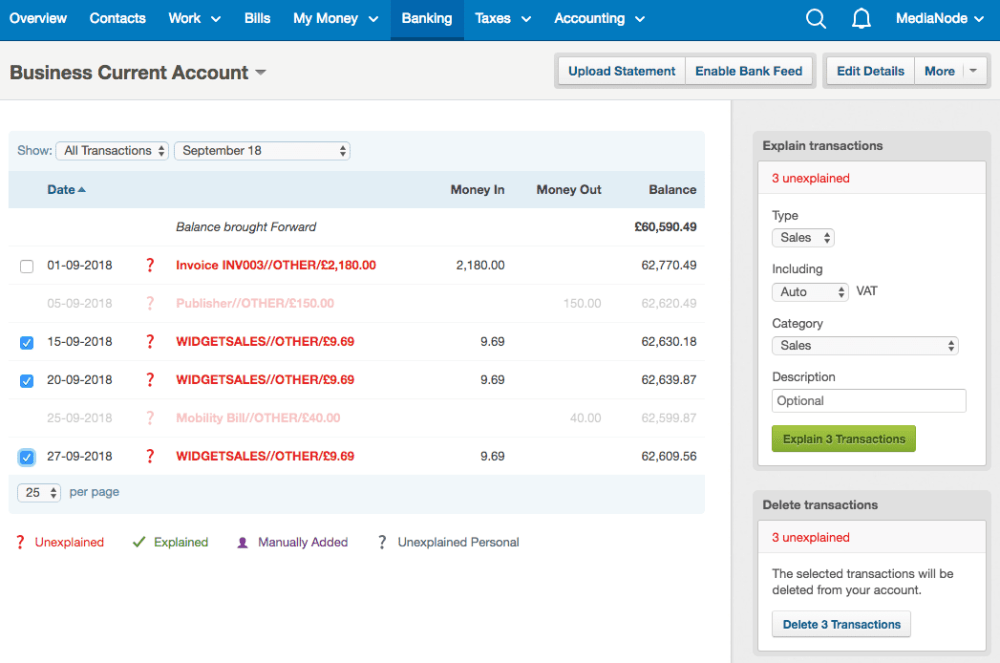Open notifications via the bell icon
Viewport: 1000px width, 663px height.
click(861, 18)
